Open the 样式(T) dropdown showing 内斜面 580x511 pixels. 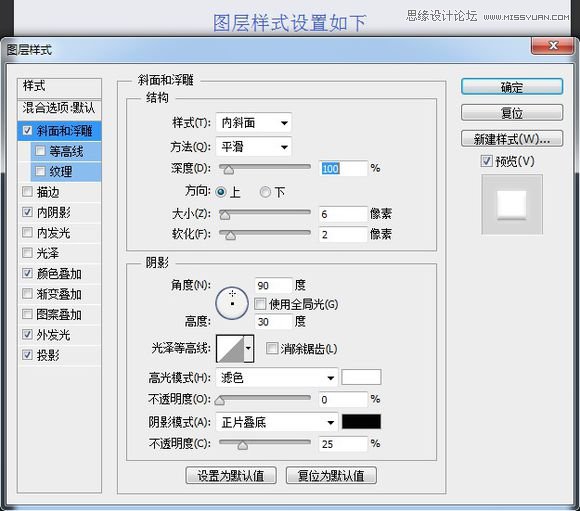click(x=253, y=123)
